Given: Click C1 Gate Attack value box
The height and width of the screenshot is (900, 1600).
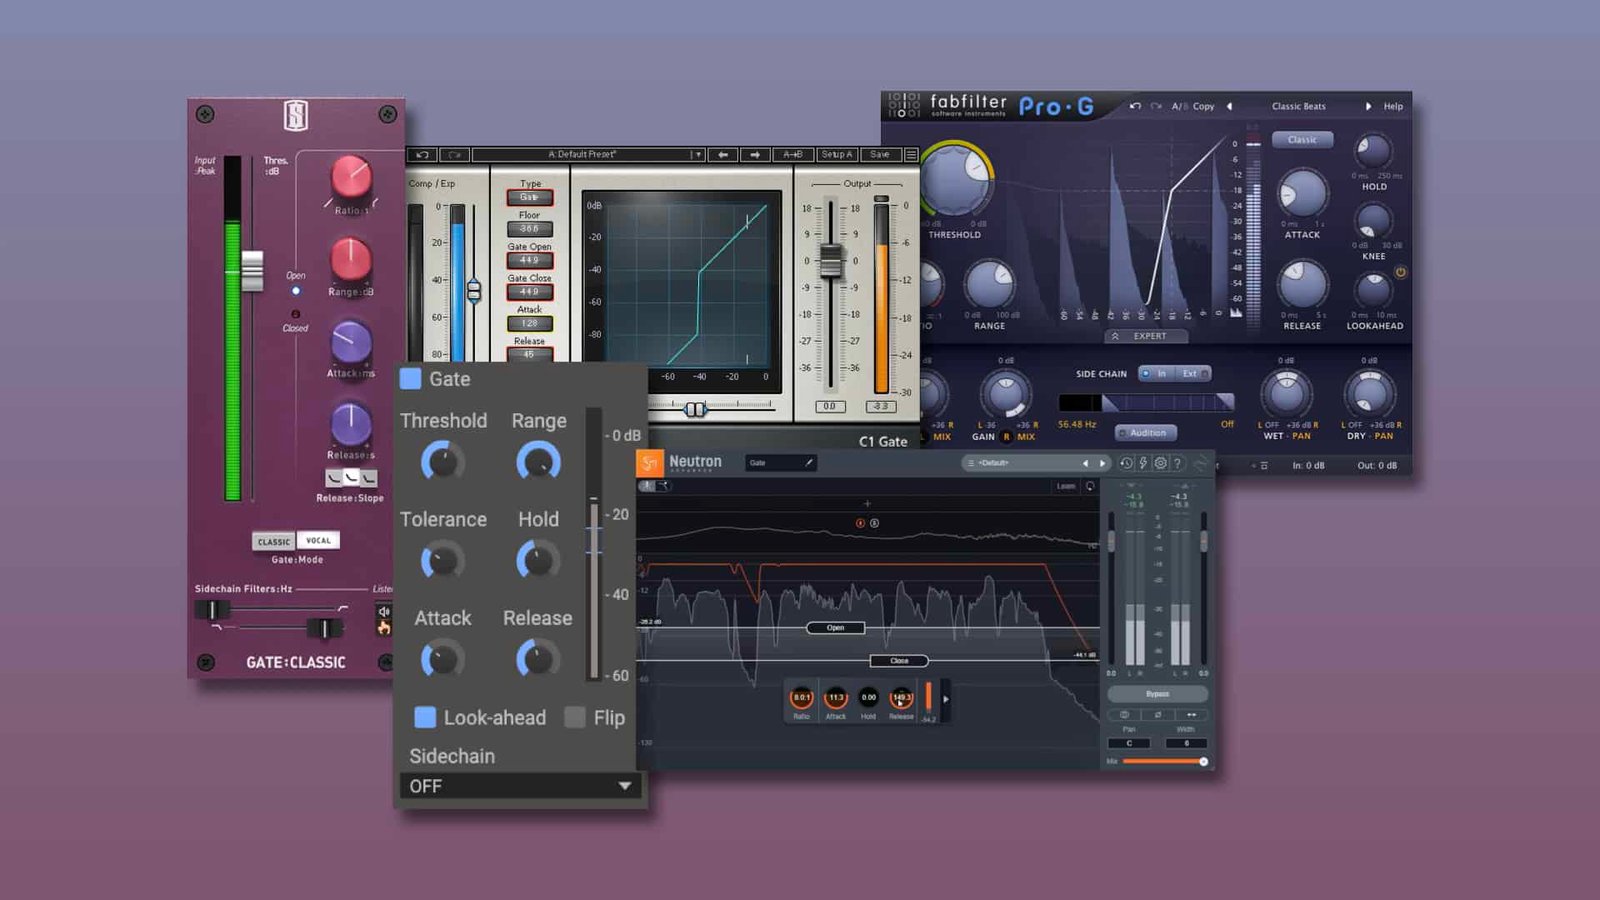Looking at the screenshot, I should pyautogui.click(x=529, y=324).
